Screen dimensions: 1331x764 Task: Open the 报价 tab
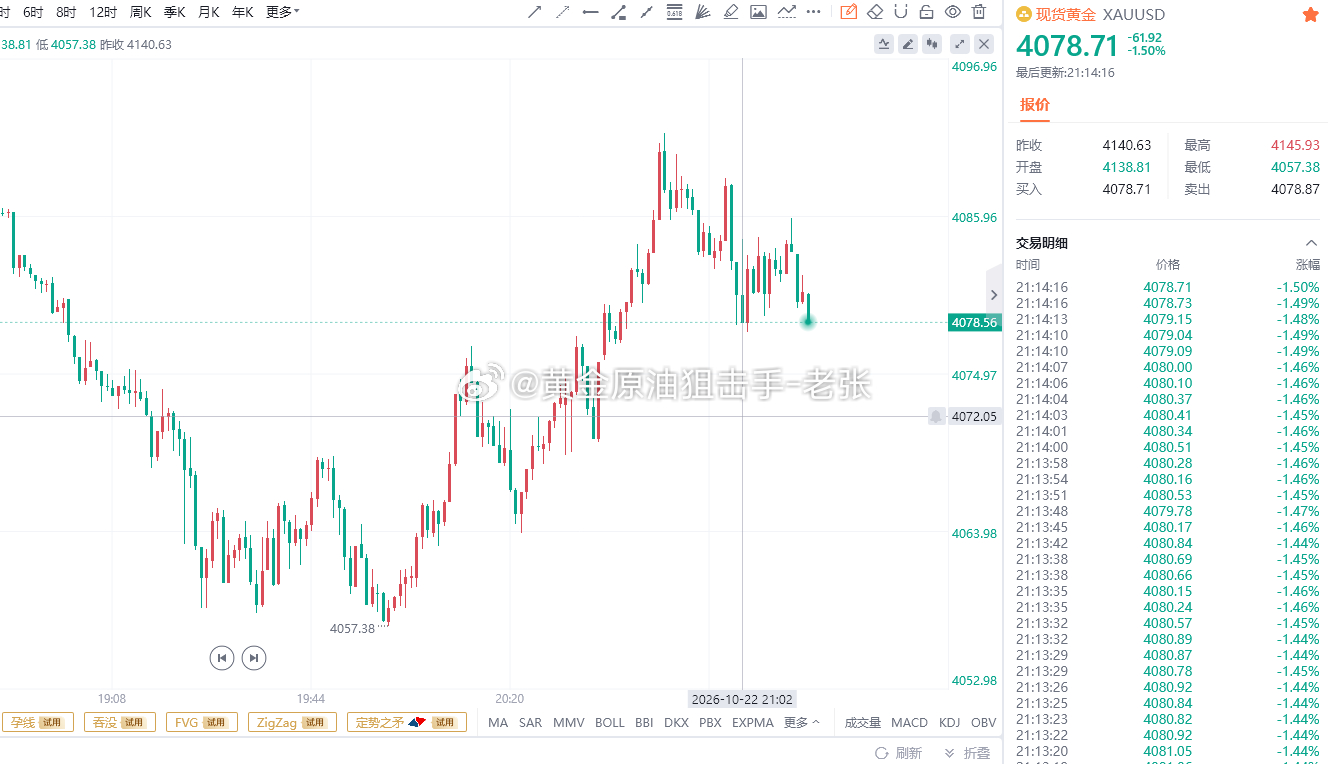pyautogui.click(x=1035, y=105)
